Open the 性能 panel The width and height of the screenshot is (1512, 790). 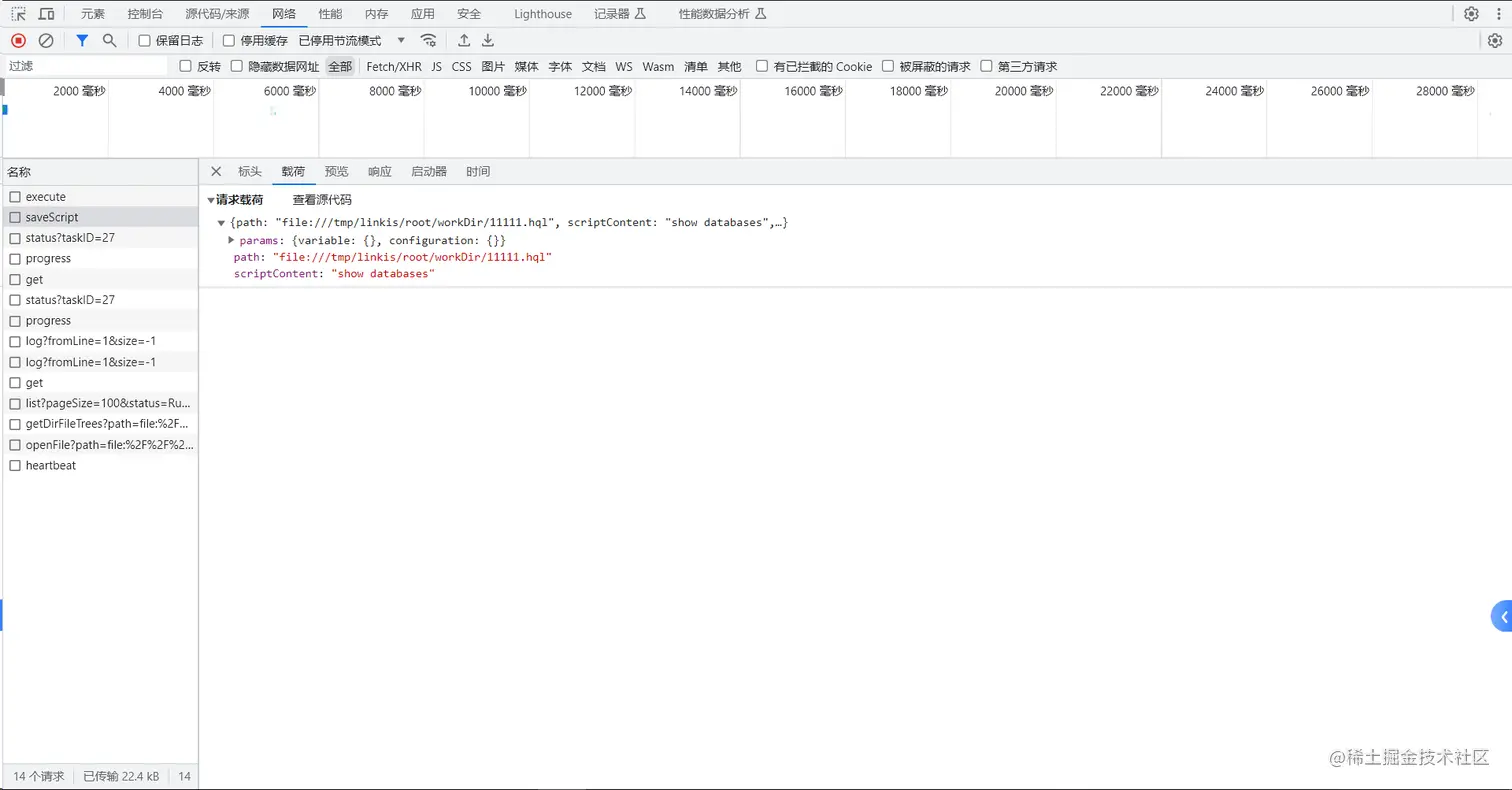(330, 14)
